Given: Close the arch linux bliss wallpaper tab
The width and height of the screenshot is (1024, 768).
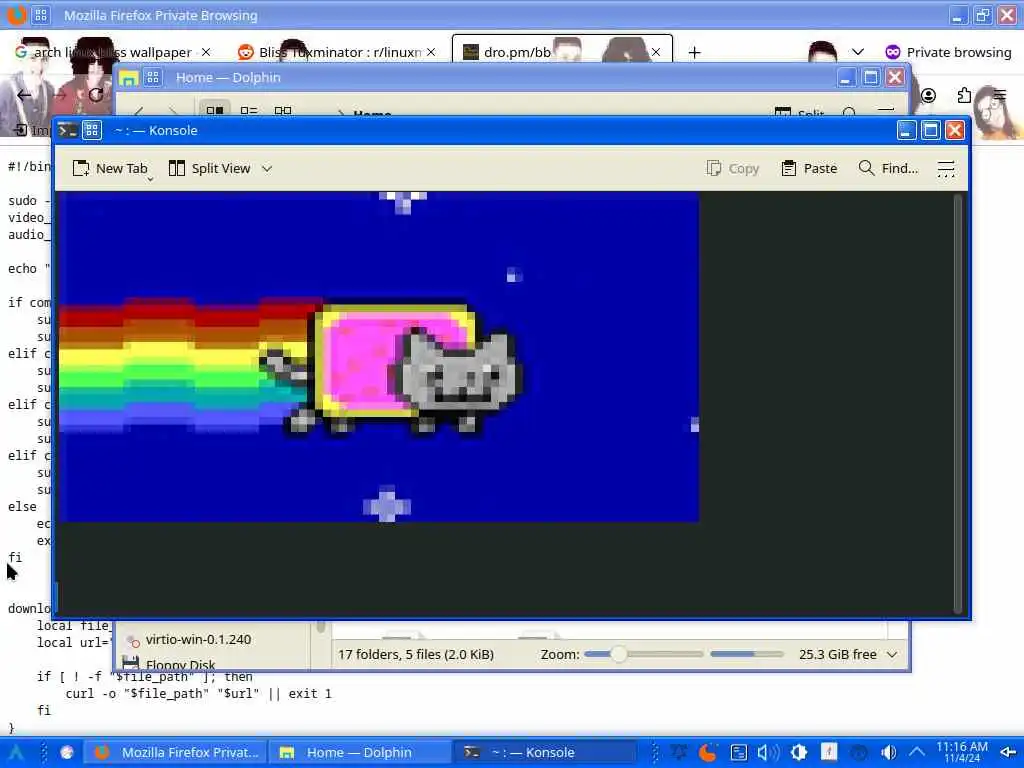Looking at the screenshot, I should point(206,52).
